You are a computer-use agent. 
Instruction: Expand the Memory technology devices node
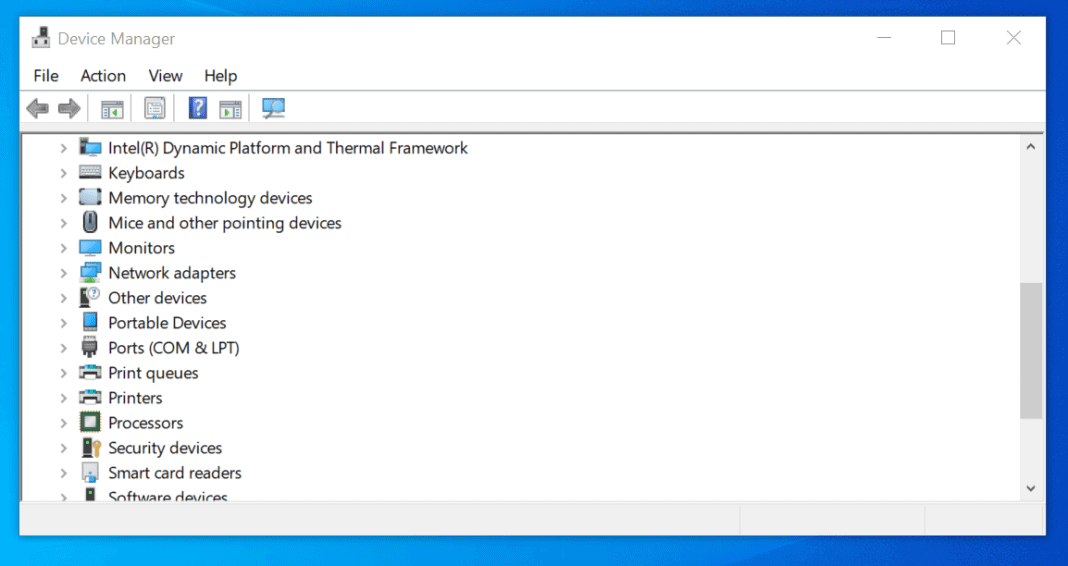coord(63,198)
